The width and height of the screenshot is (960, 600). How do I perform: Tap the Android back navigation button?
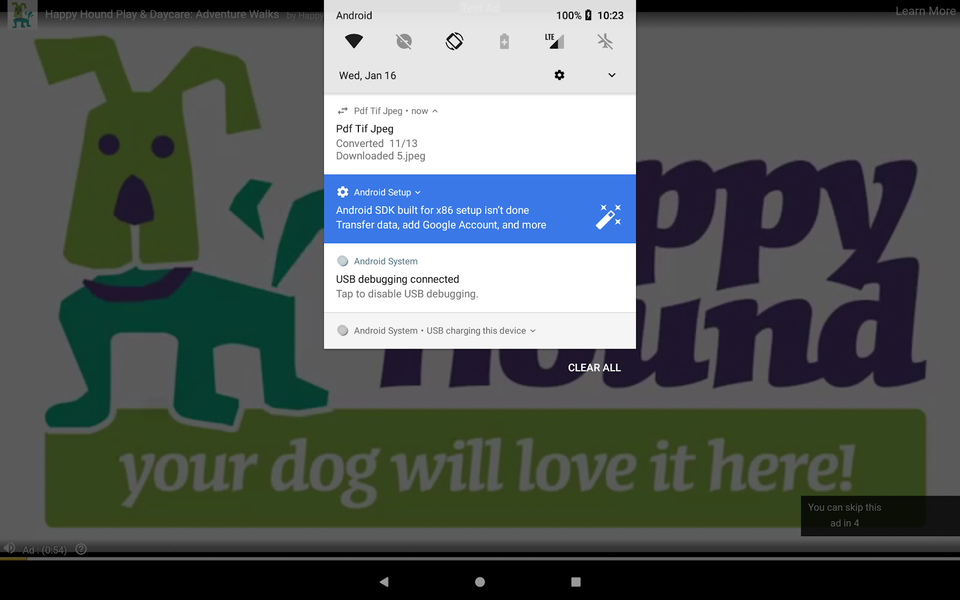[x=384, y=582]
